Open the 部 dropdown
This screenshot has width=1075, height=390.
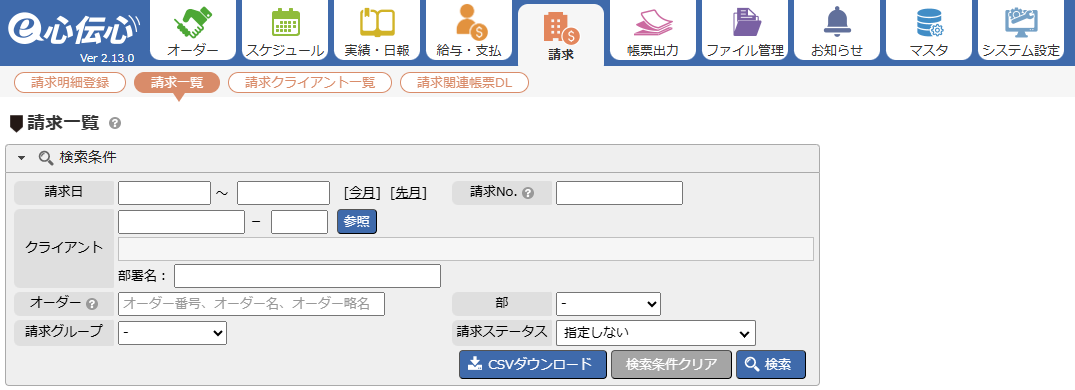tap(608, 304)
